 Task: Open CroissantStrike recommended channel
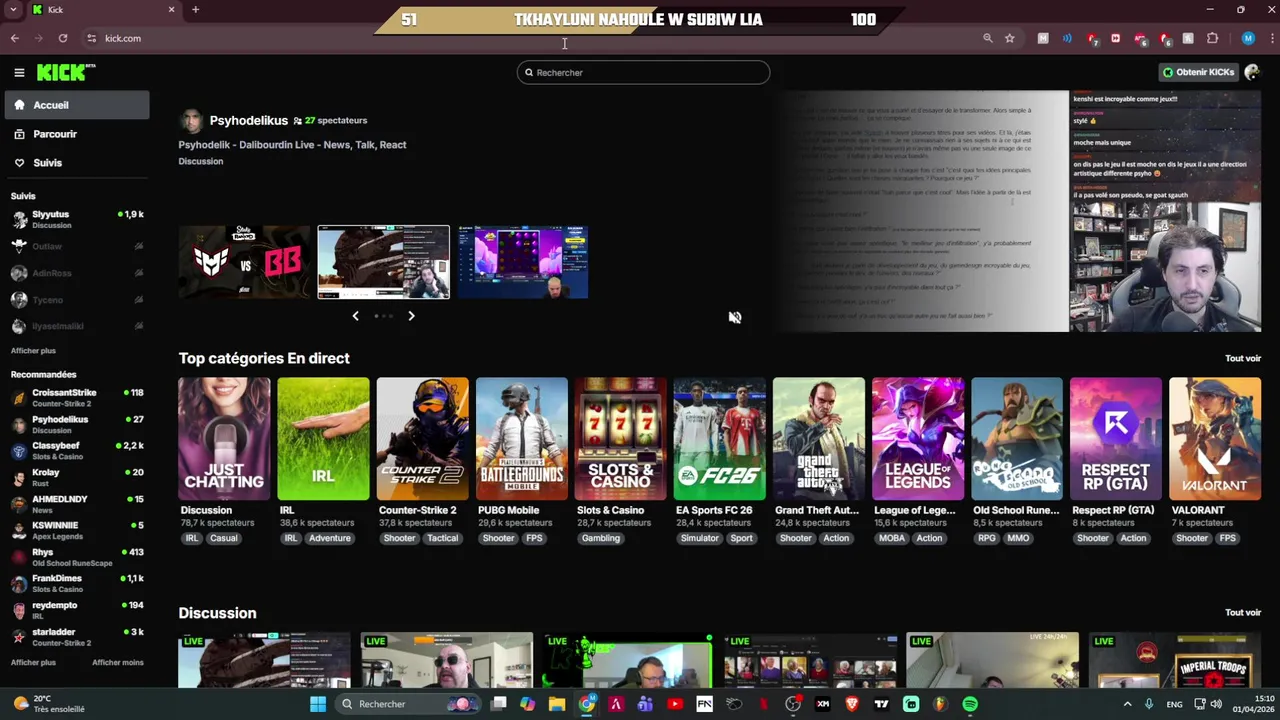[x=77, y=397]
